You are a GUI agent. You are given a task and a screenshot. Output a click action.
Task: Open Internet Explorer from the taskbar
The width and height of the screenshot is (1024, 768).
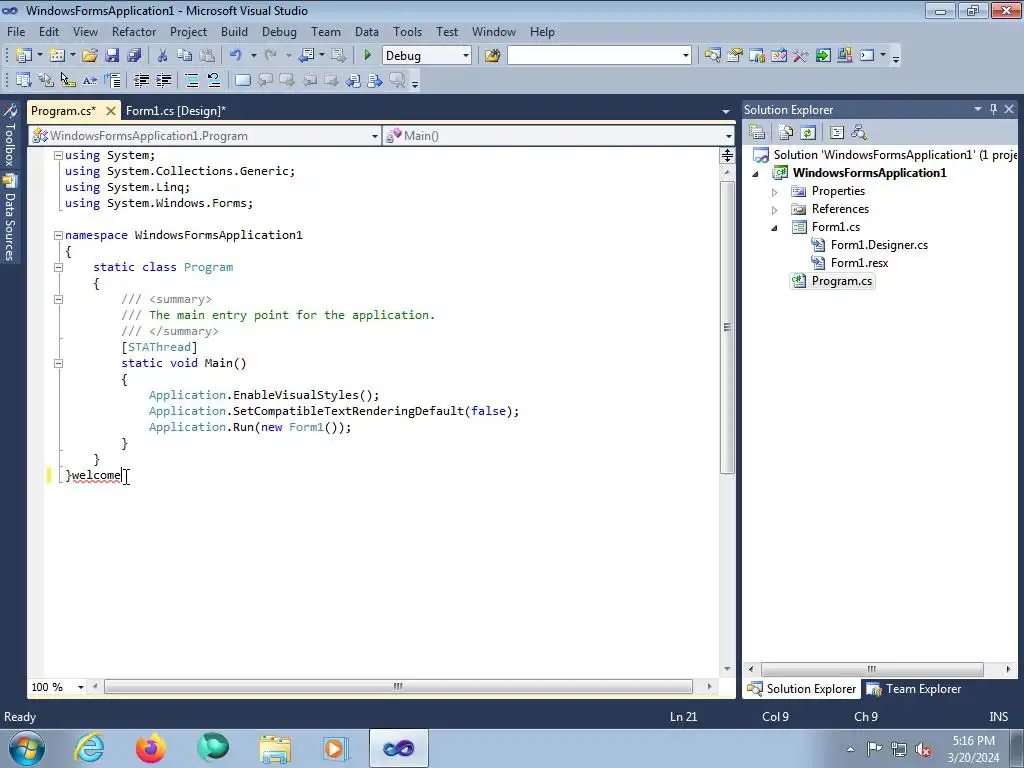[89, 748]
